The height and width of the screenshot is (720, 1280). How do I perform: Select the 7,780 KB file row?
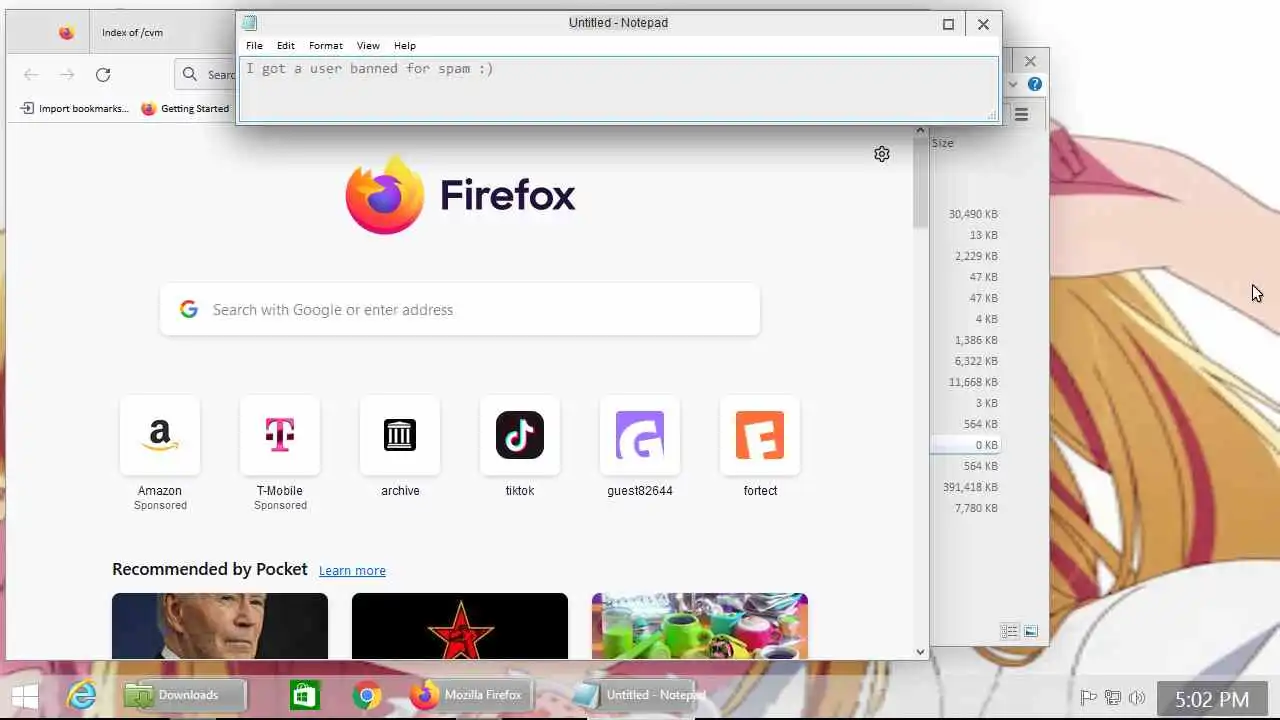(x=966, y=508)
